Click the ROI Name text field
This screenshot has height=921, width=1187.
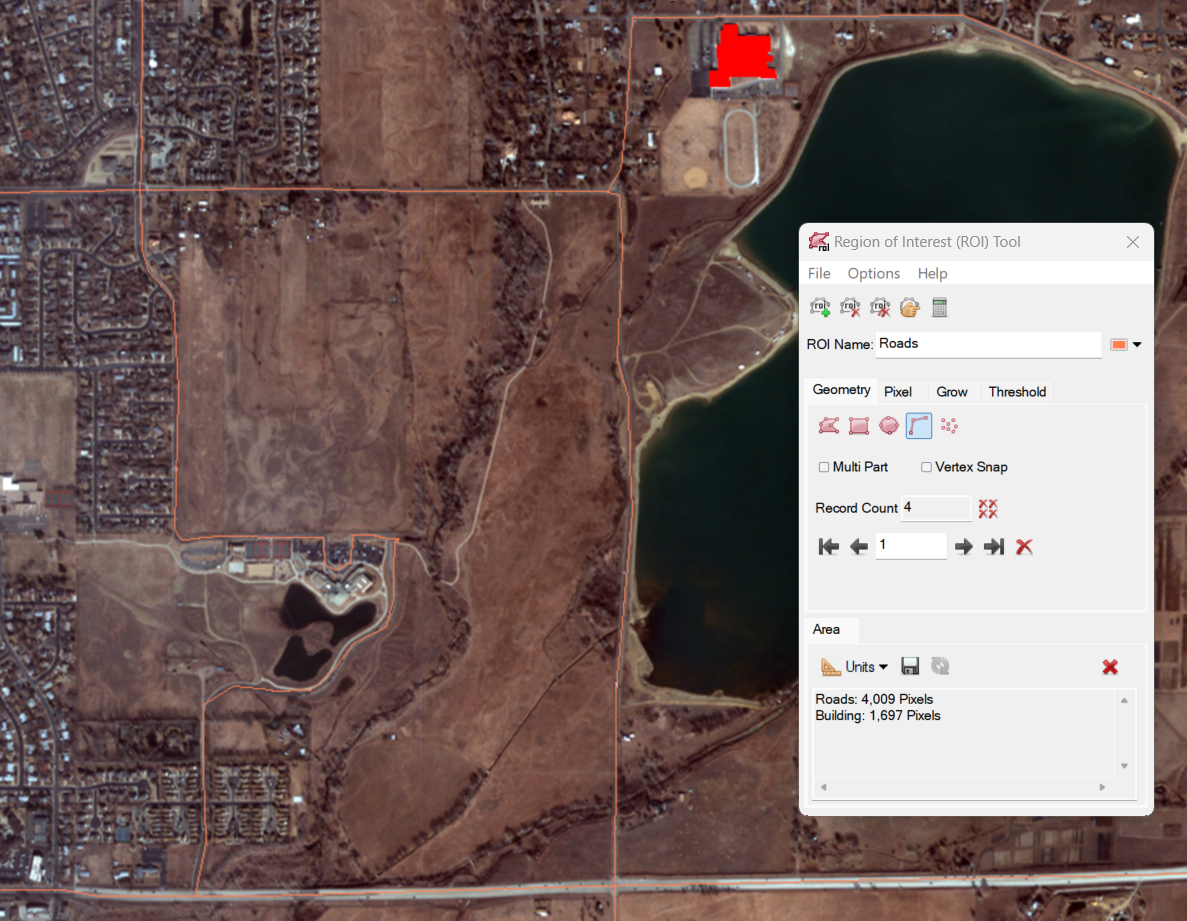point(987,344)
